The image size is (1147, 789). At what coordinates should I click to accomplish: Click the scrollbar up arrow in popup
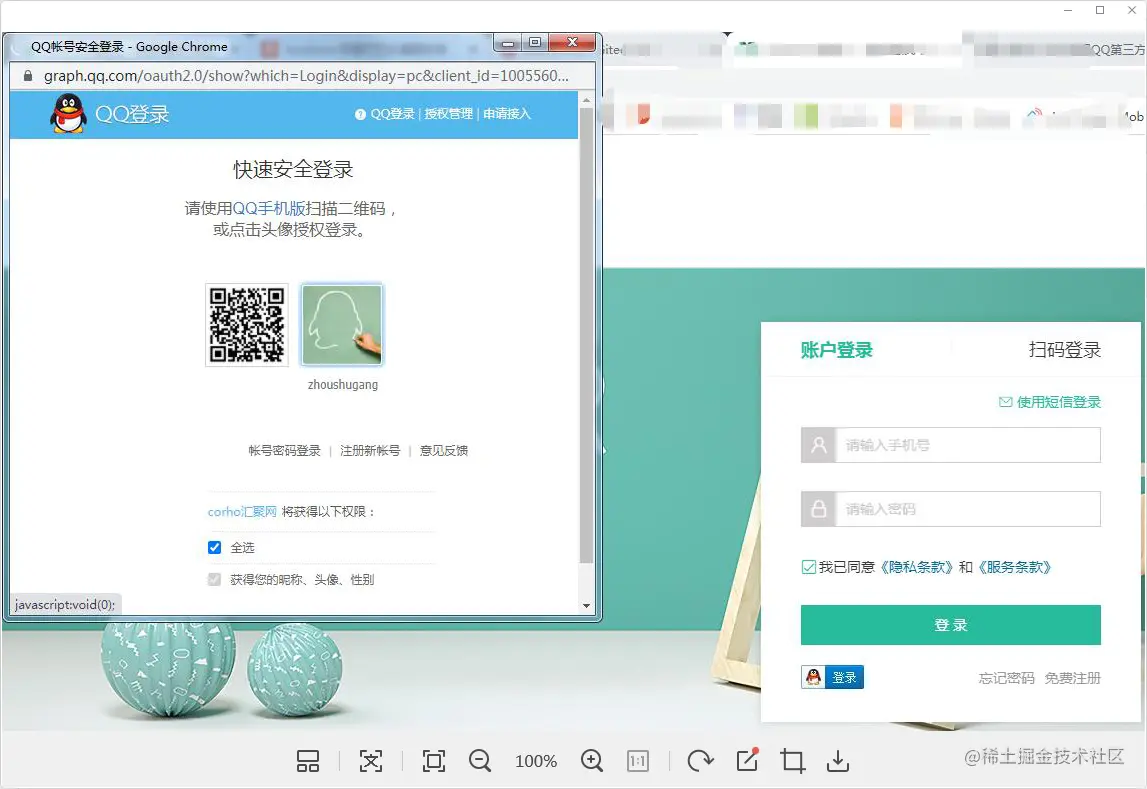coord(586,99)
